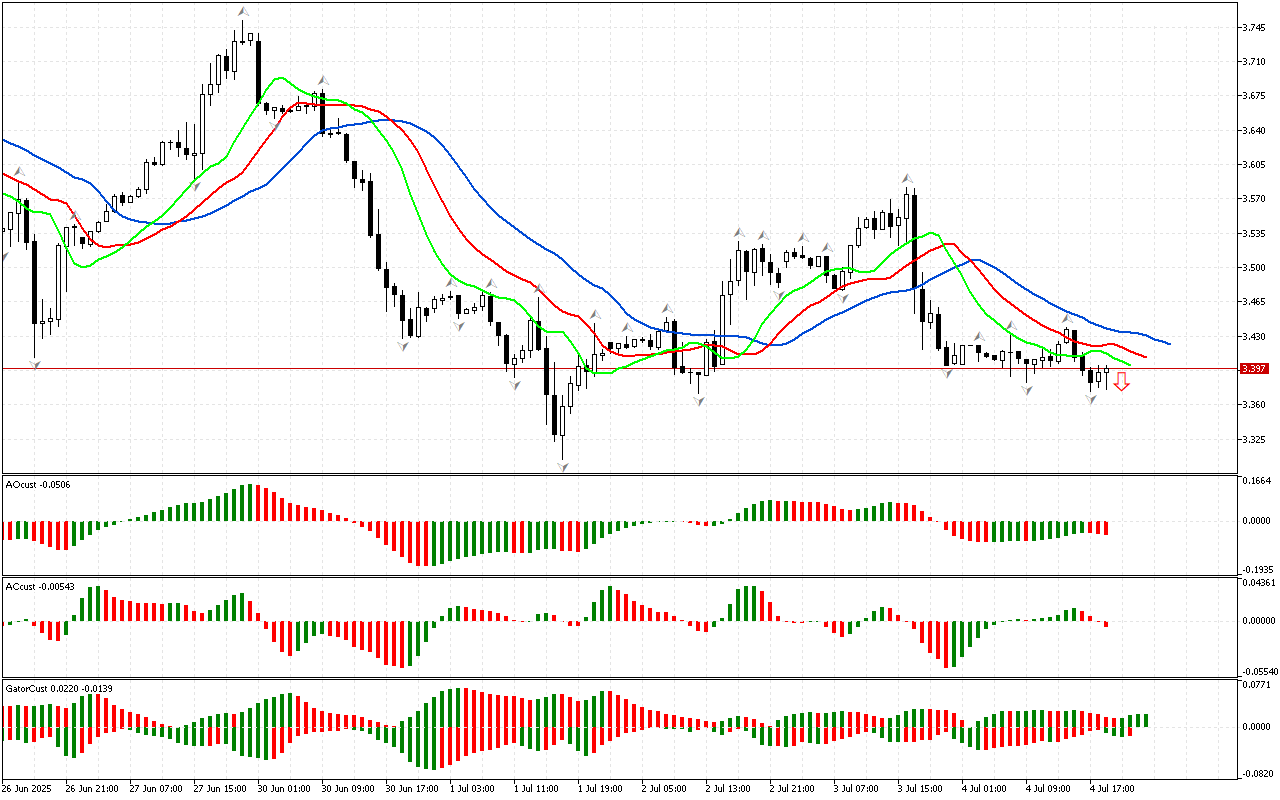Click the 1 Jul 19:00 time axis label
Viewport: 1280px width, 800px height.
pyautogui.click(x=598, y=789)
